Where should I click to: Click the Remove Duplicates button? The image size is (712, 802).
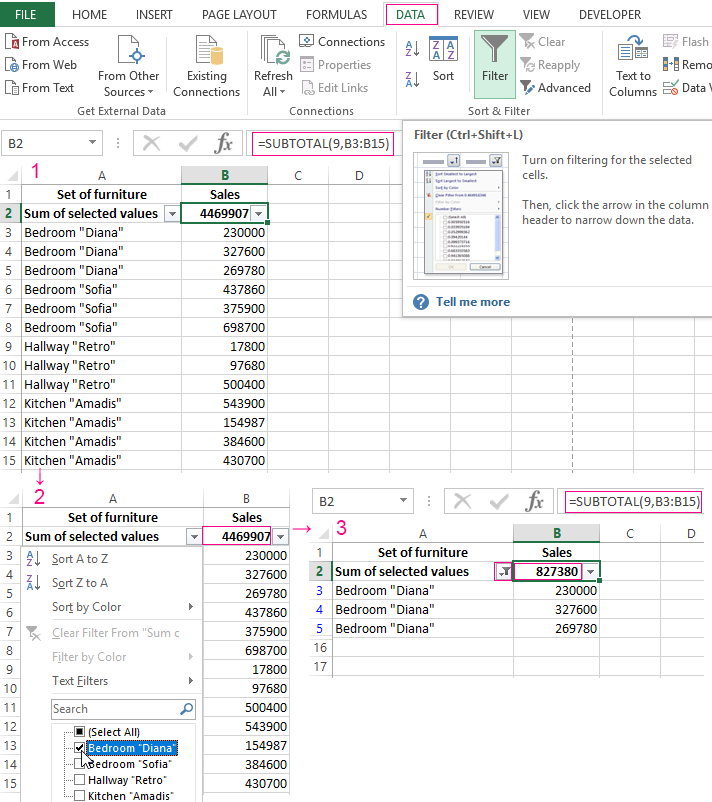tap(686, 65)
